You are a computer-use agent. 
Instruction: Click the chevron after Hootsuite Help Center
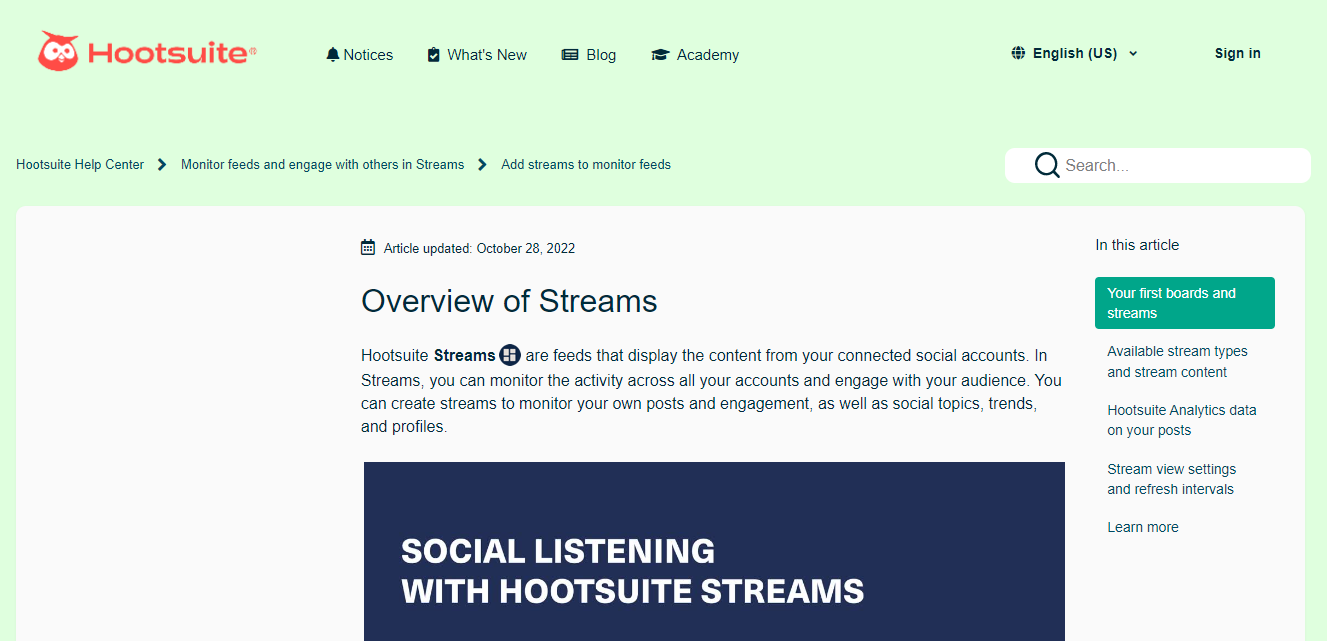[162, 165]
